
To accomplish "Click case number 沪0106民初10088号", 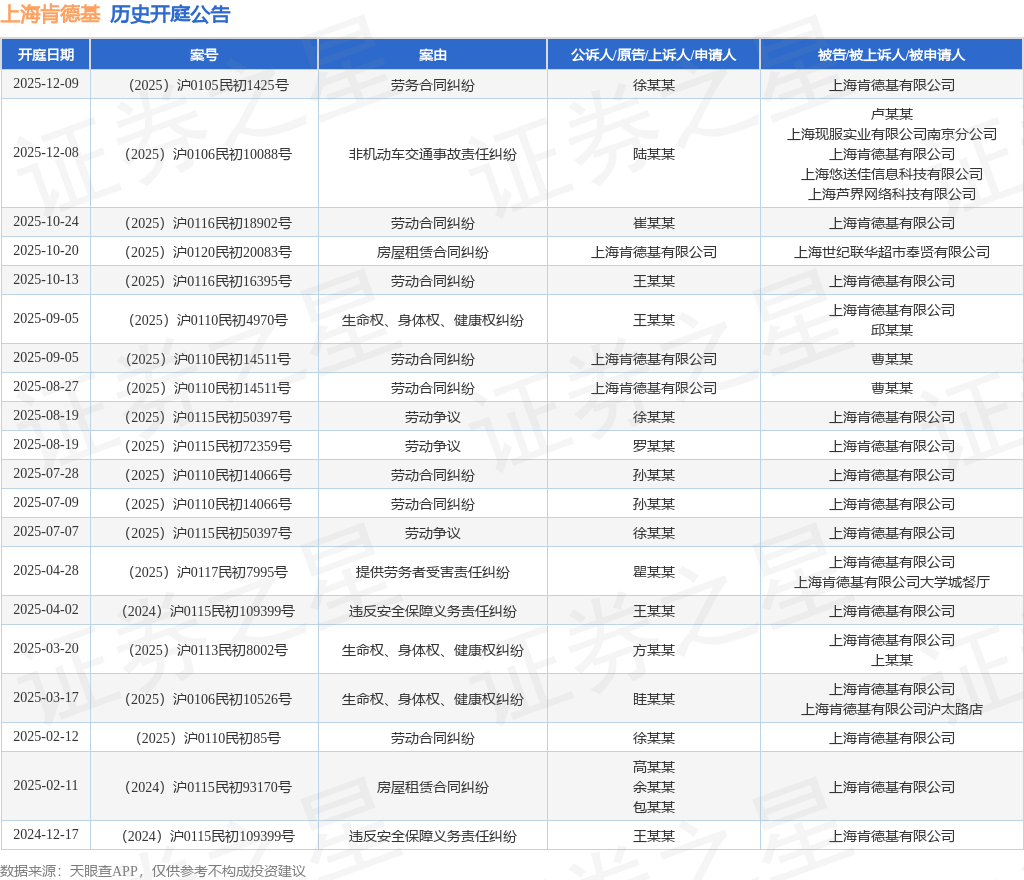I will [208, 154].
